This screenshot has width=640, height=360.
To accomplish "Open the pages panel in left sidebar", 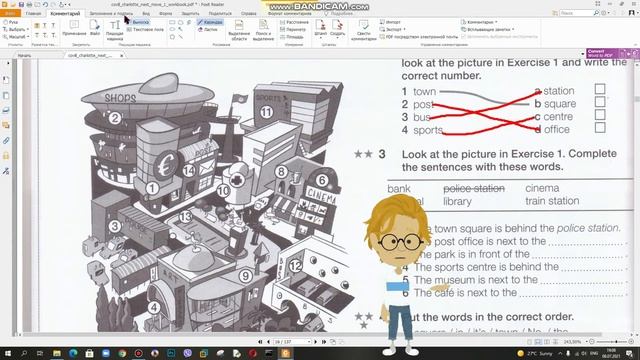I will (x=6, y=96).
